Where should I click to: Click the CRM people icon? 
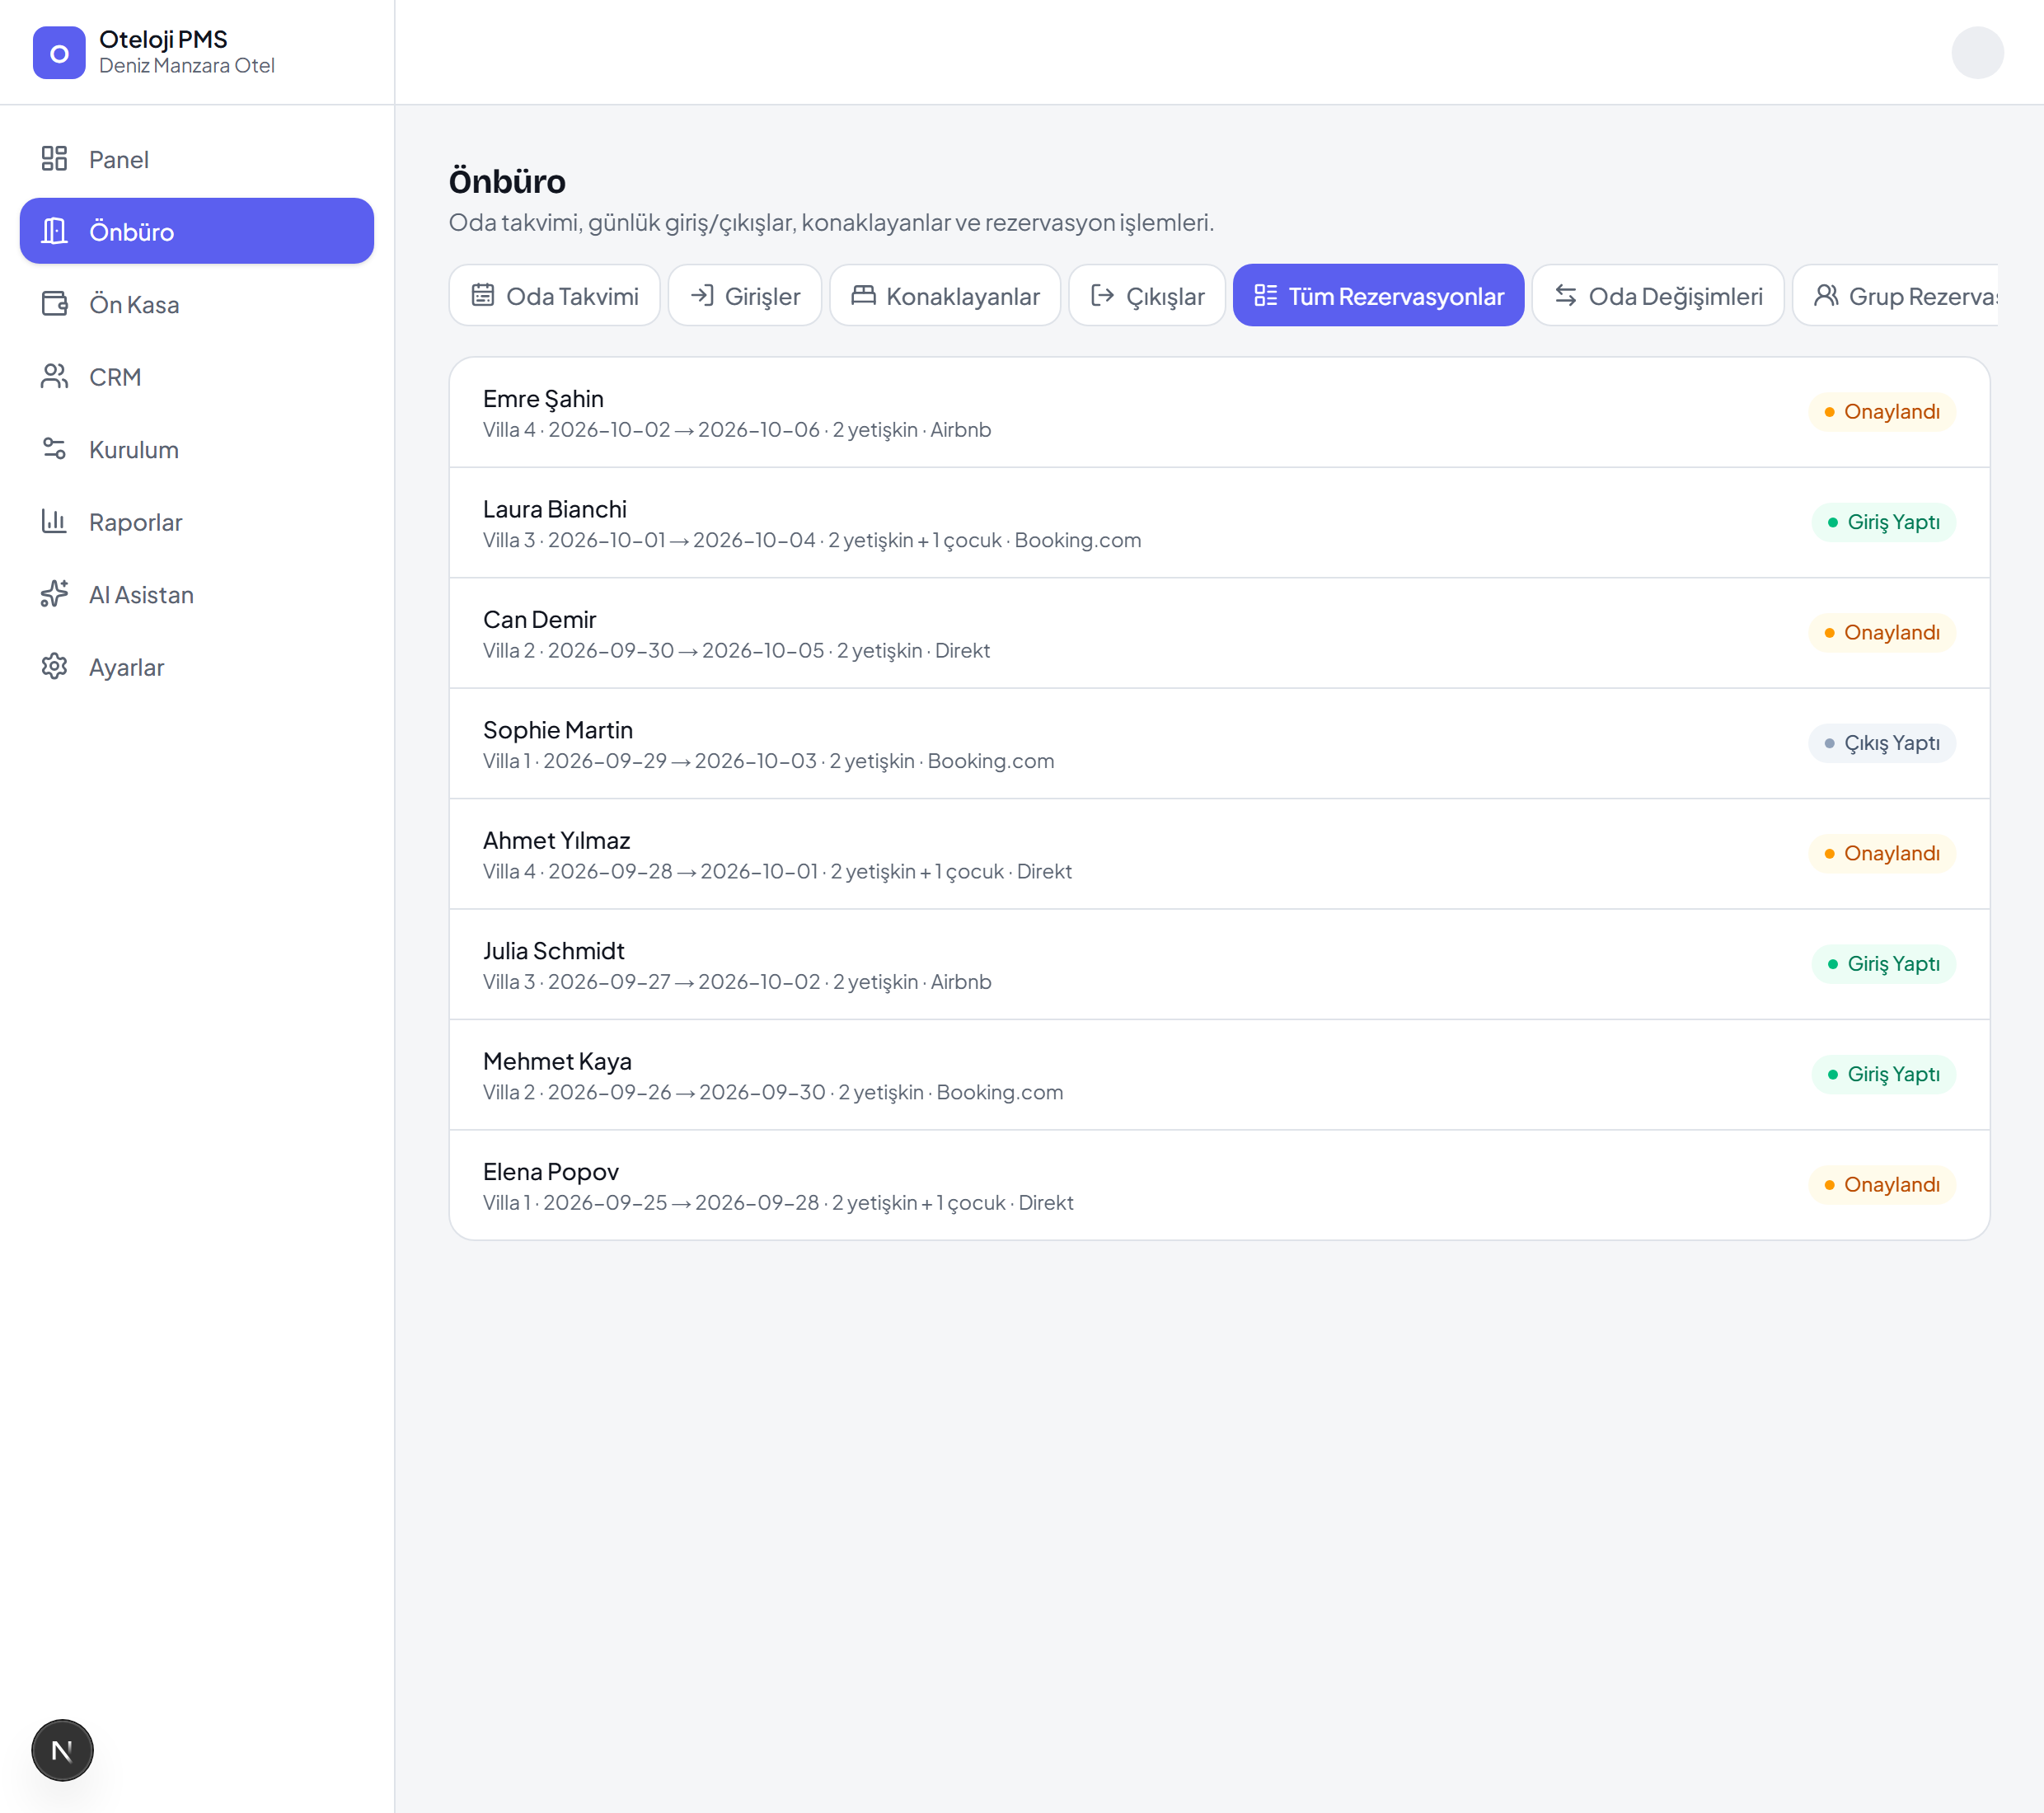coord(54,376)
